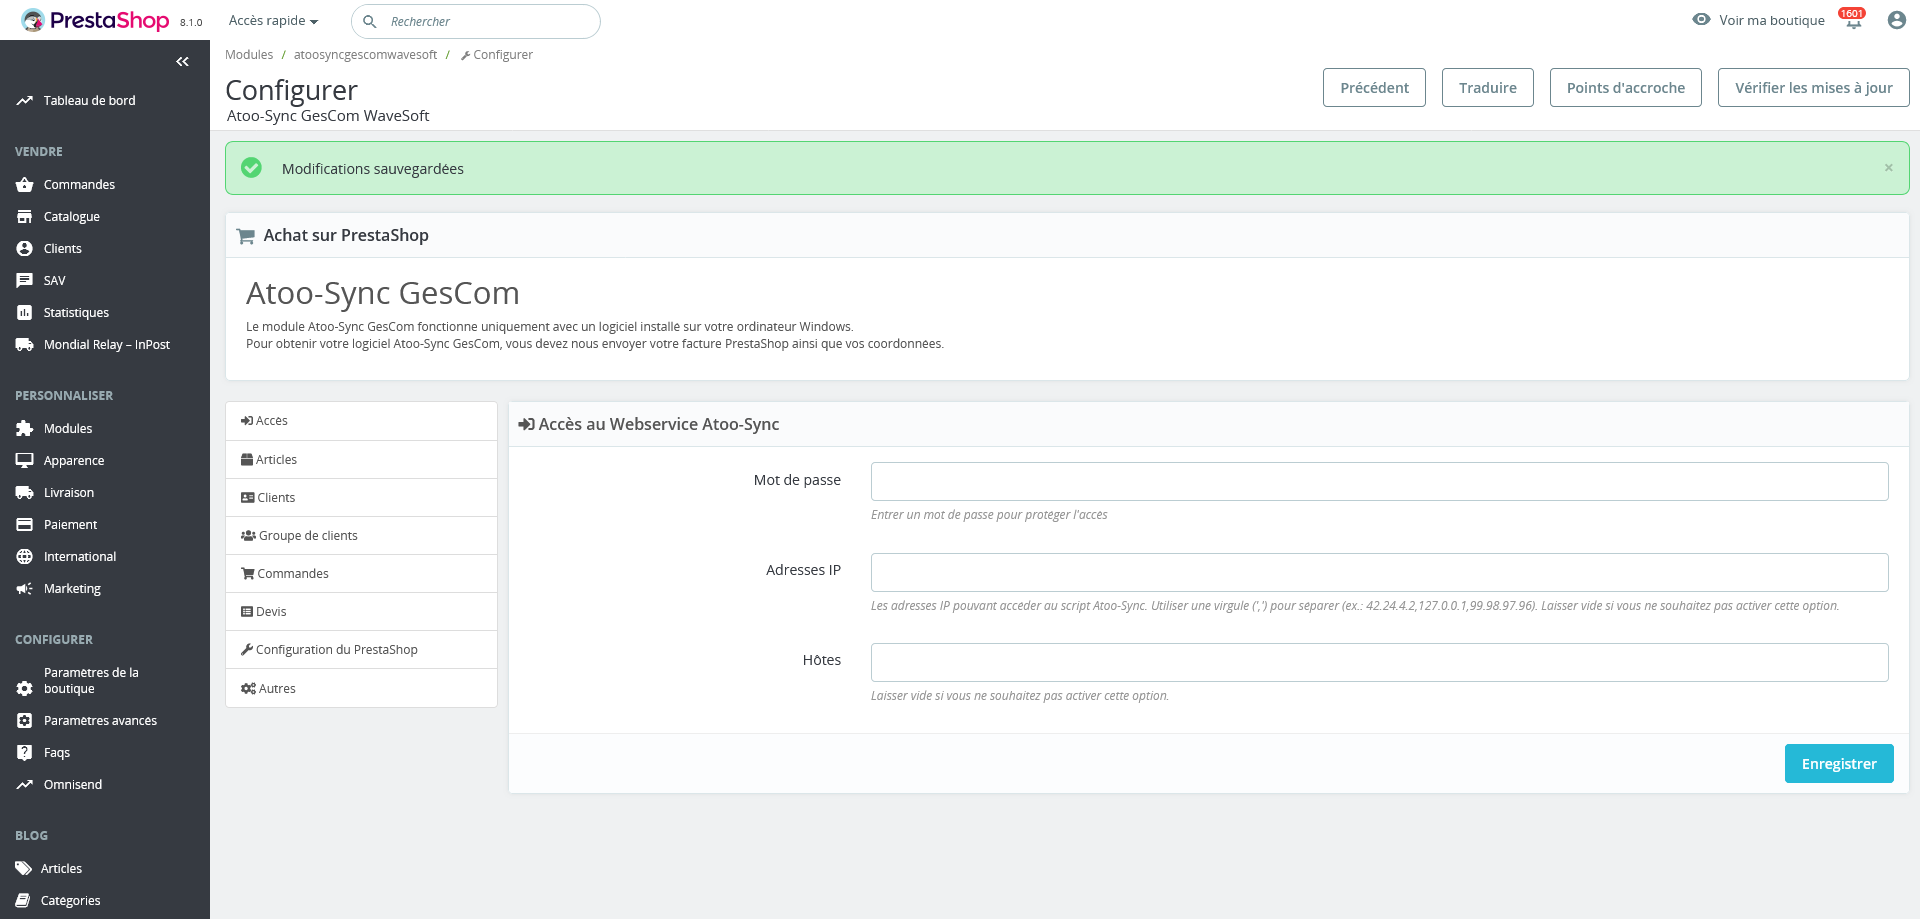Select the Devis configuration tab

(361, 612)
